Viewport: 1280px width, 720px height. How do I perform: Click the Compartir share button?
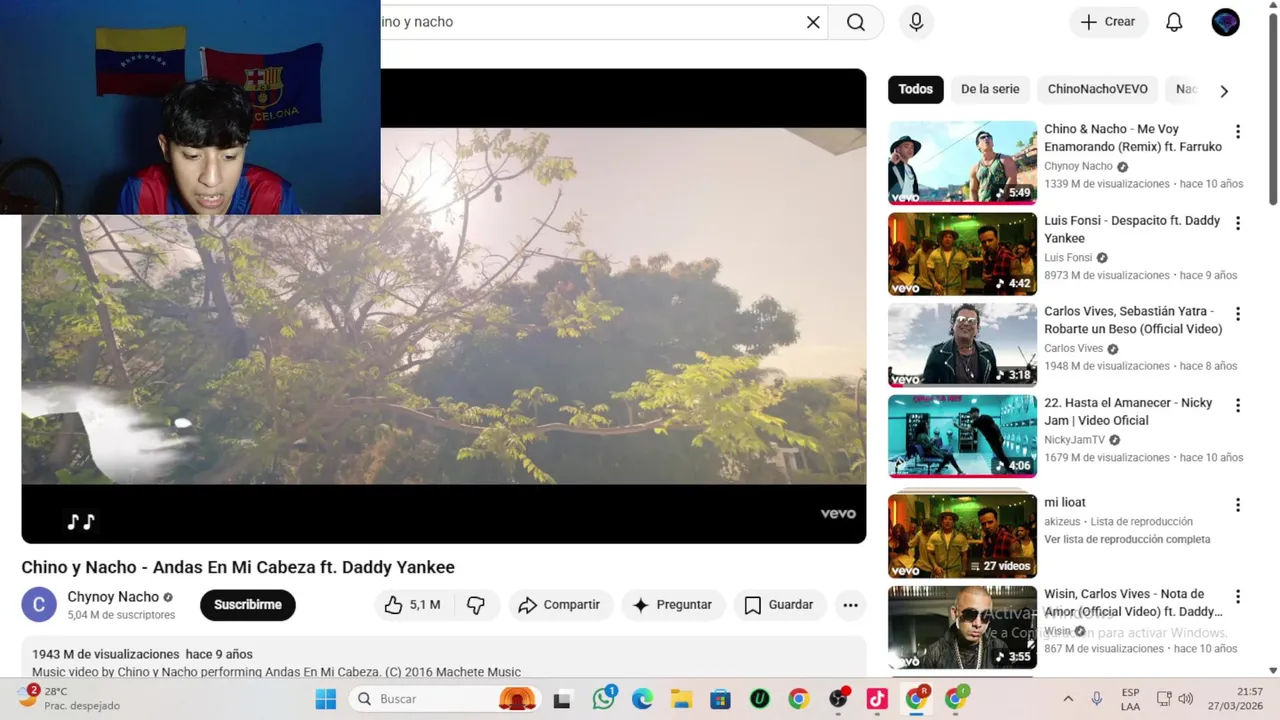(559, 605)
